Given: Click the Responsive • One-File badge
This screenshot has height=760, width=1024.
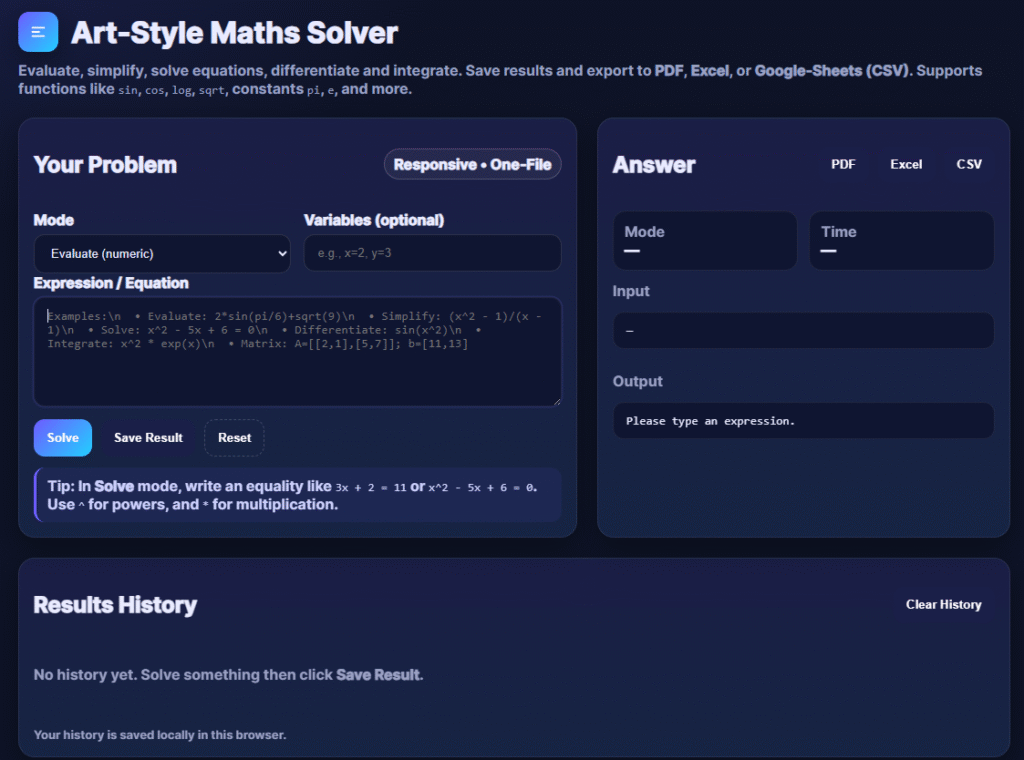Looking at the screenshot, I should [472, 165].
